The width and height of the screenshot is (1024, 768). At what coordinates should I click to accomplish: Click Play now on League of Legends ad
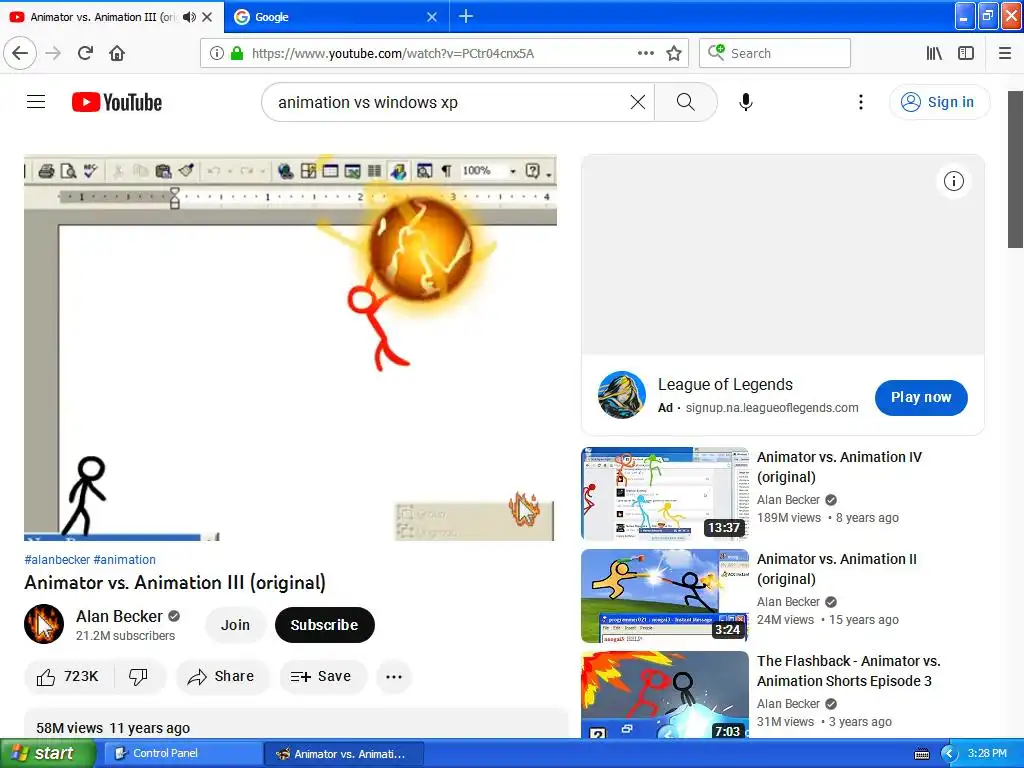click(x=921, y=397)
